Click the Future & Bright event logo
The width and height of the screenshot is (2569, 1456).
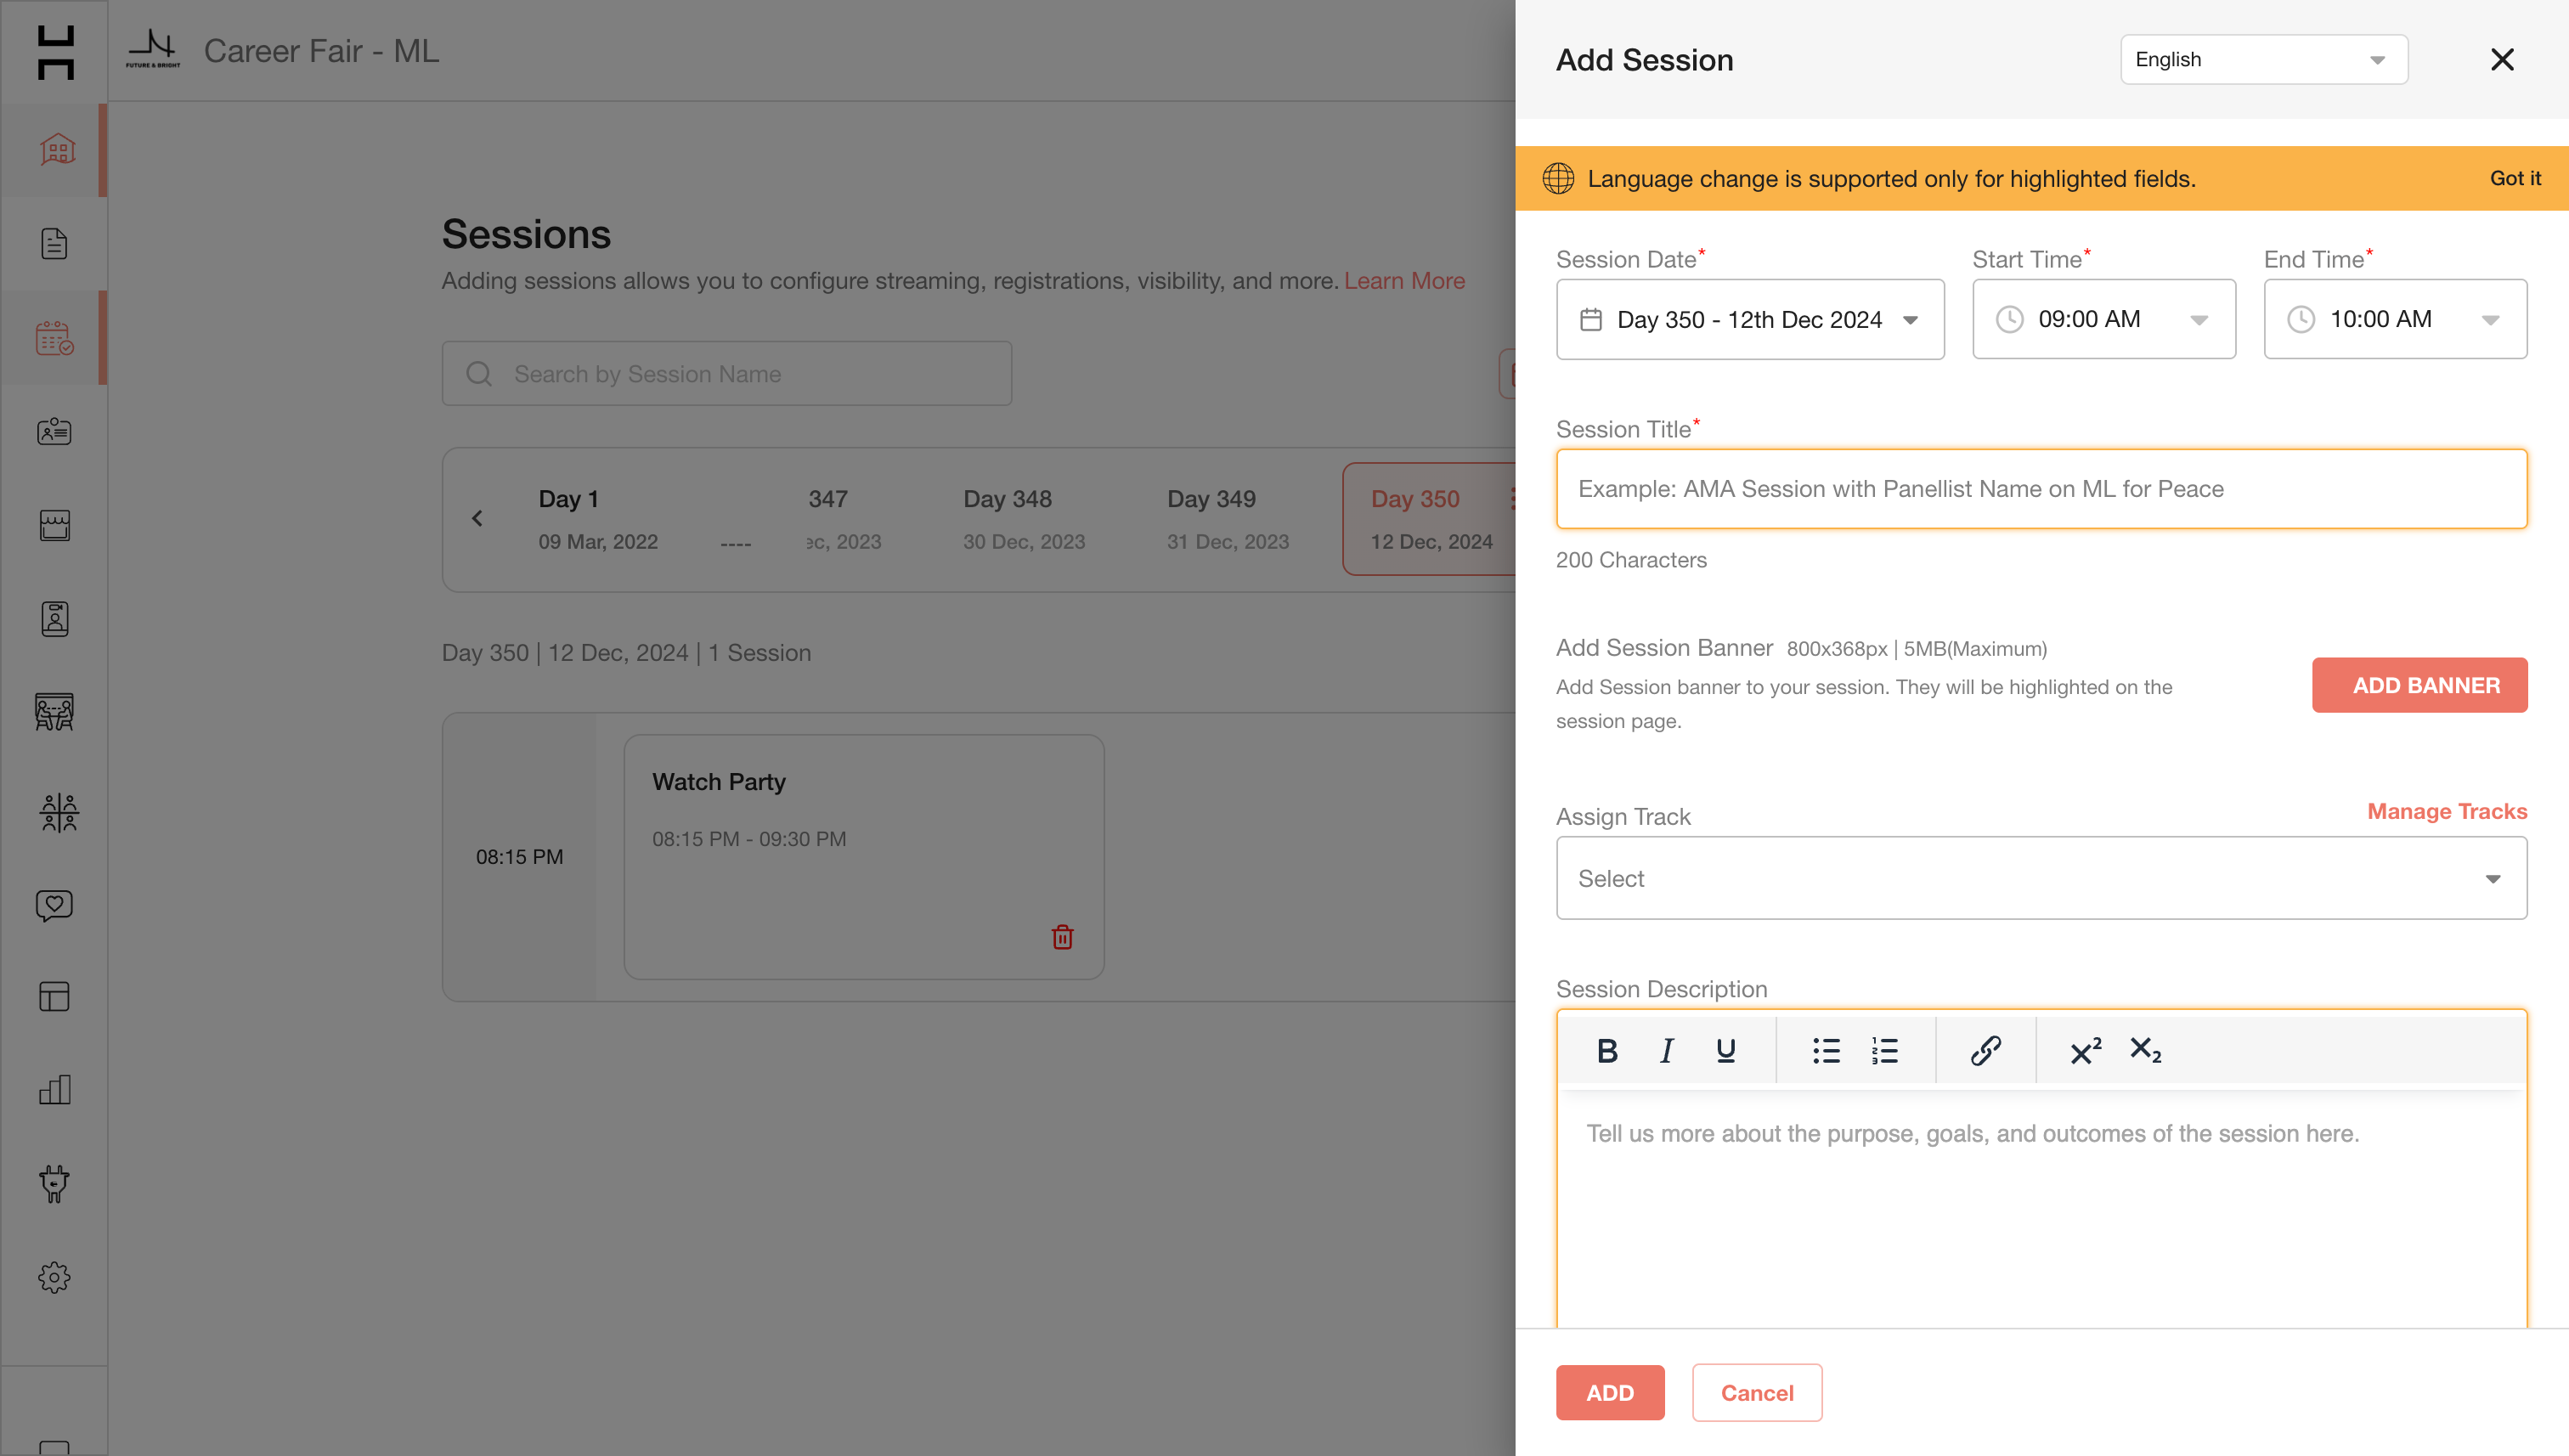pyautogui.click(x=153, y=49)
